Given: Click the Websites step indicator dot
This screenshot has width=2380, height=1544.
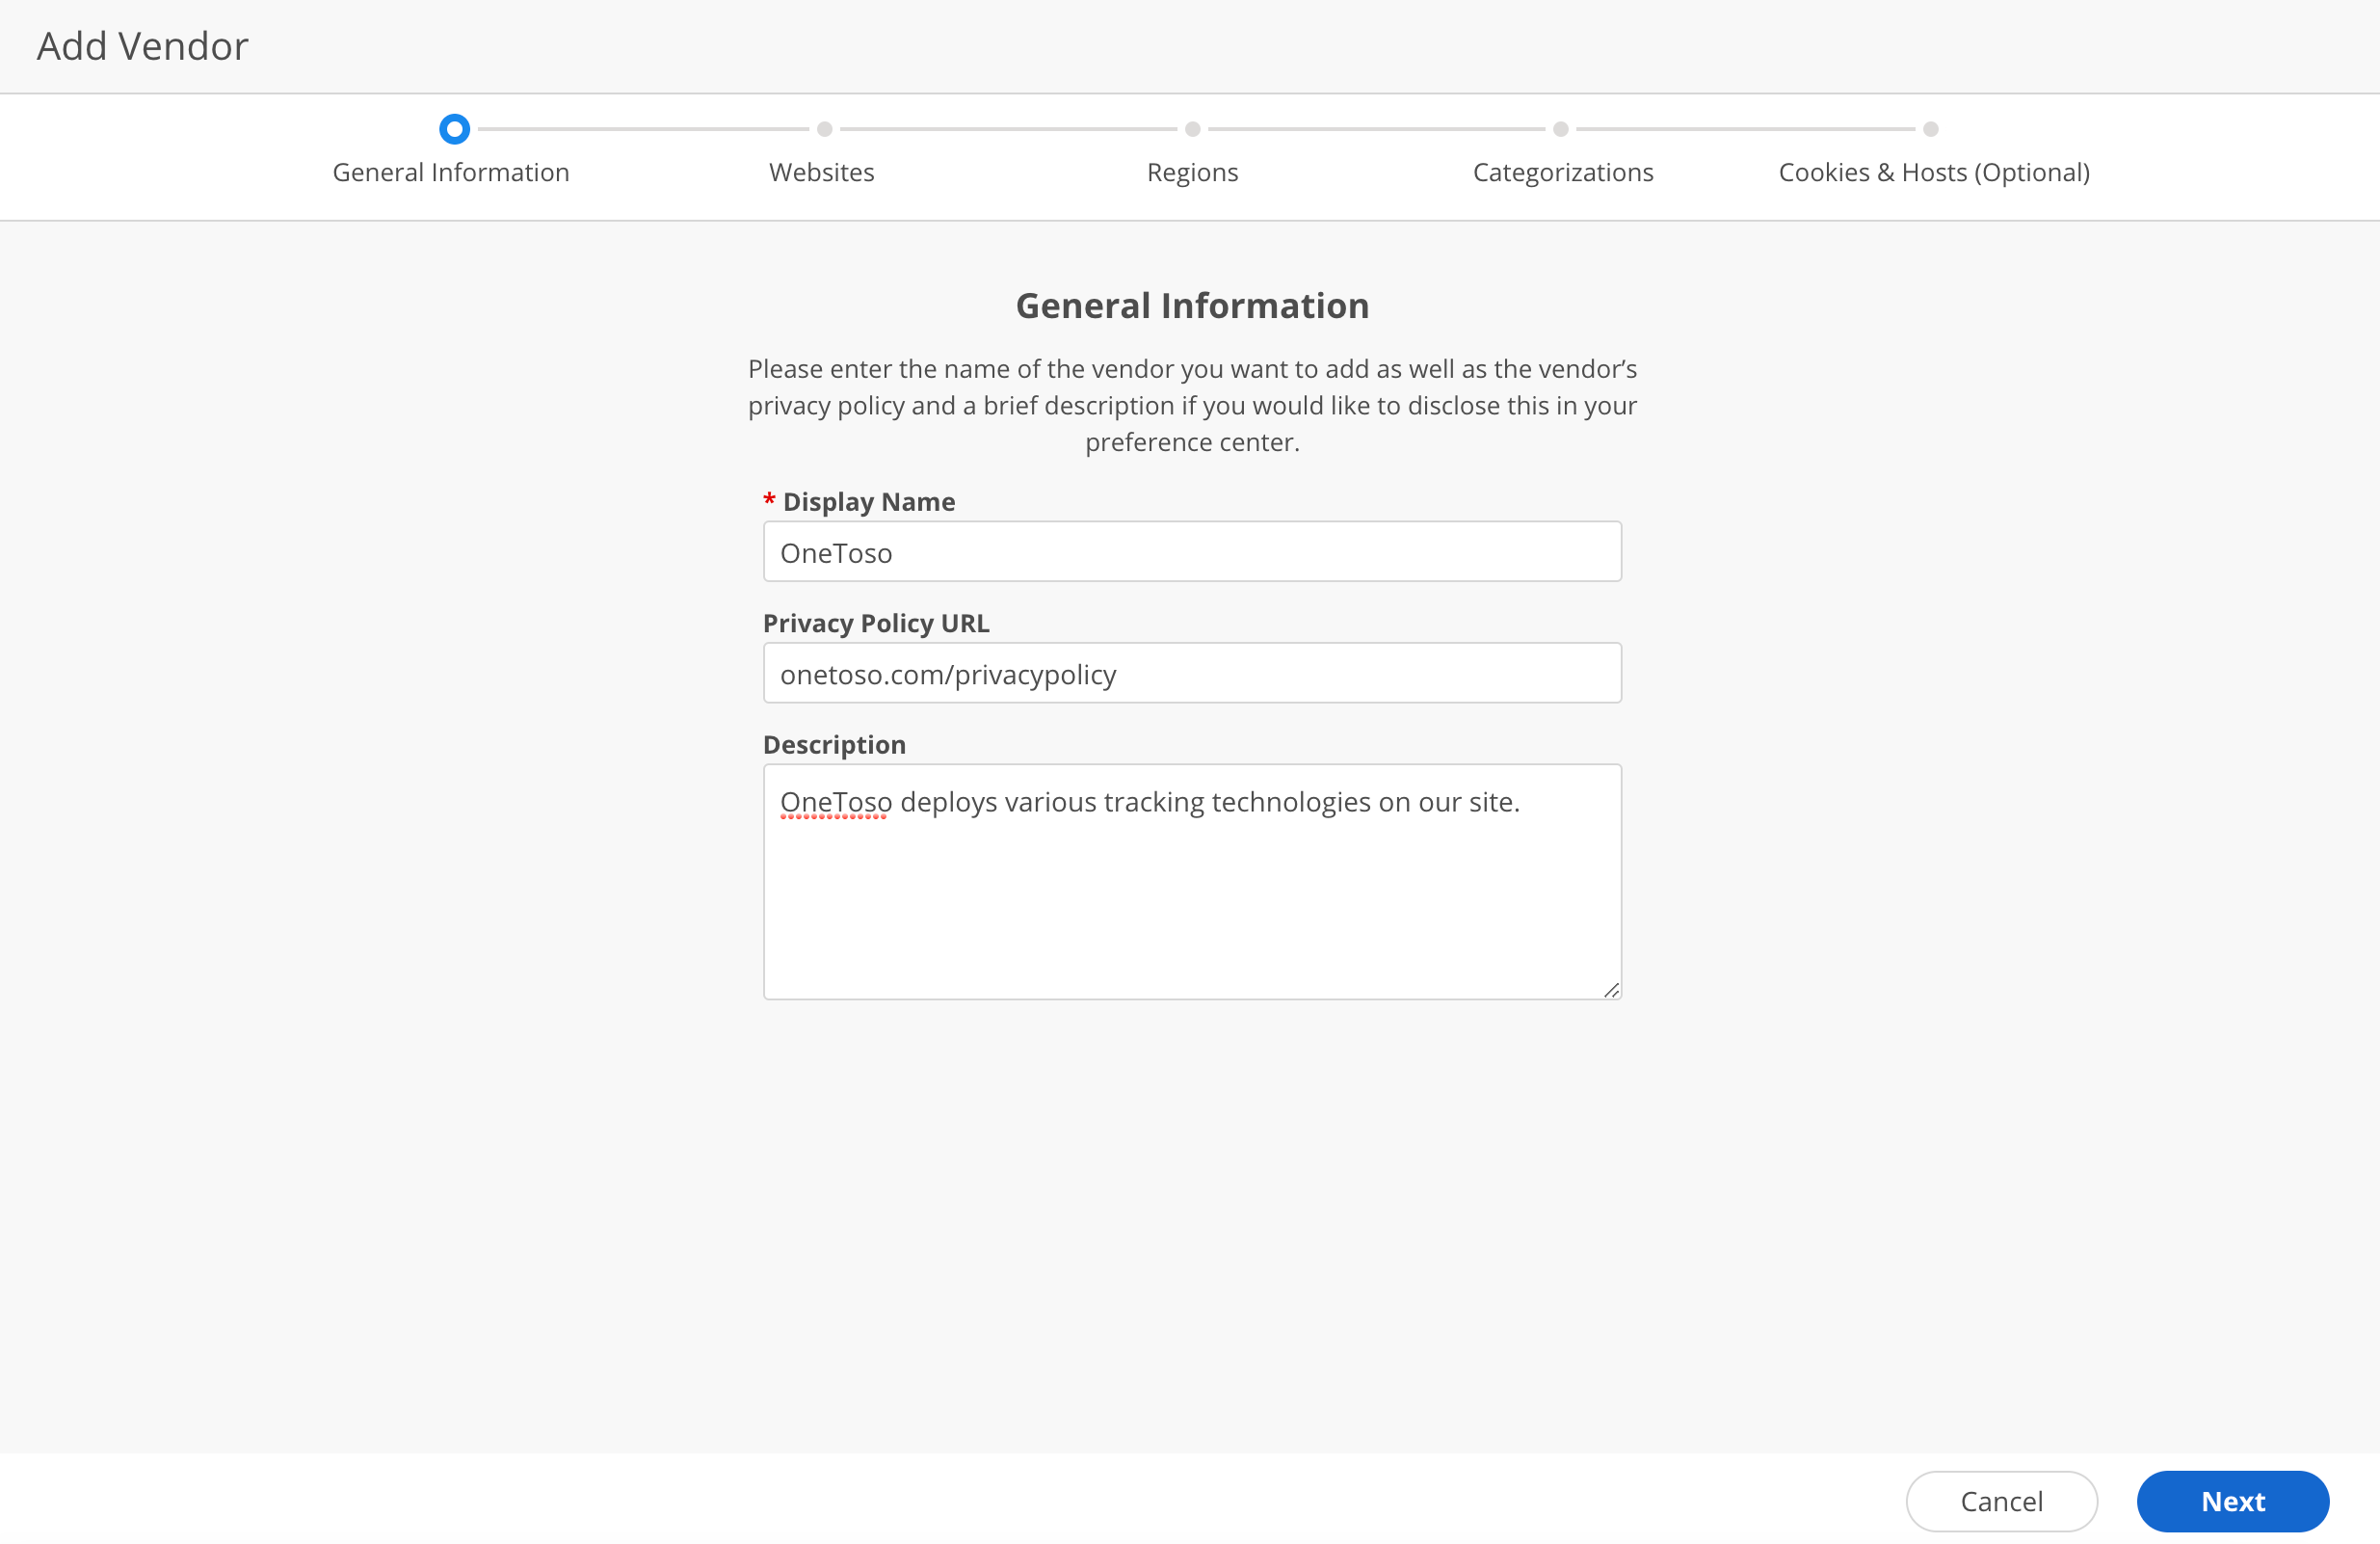Looking at the screenshot, I should [823, 129].
